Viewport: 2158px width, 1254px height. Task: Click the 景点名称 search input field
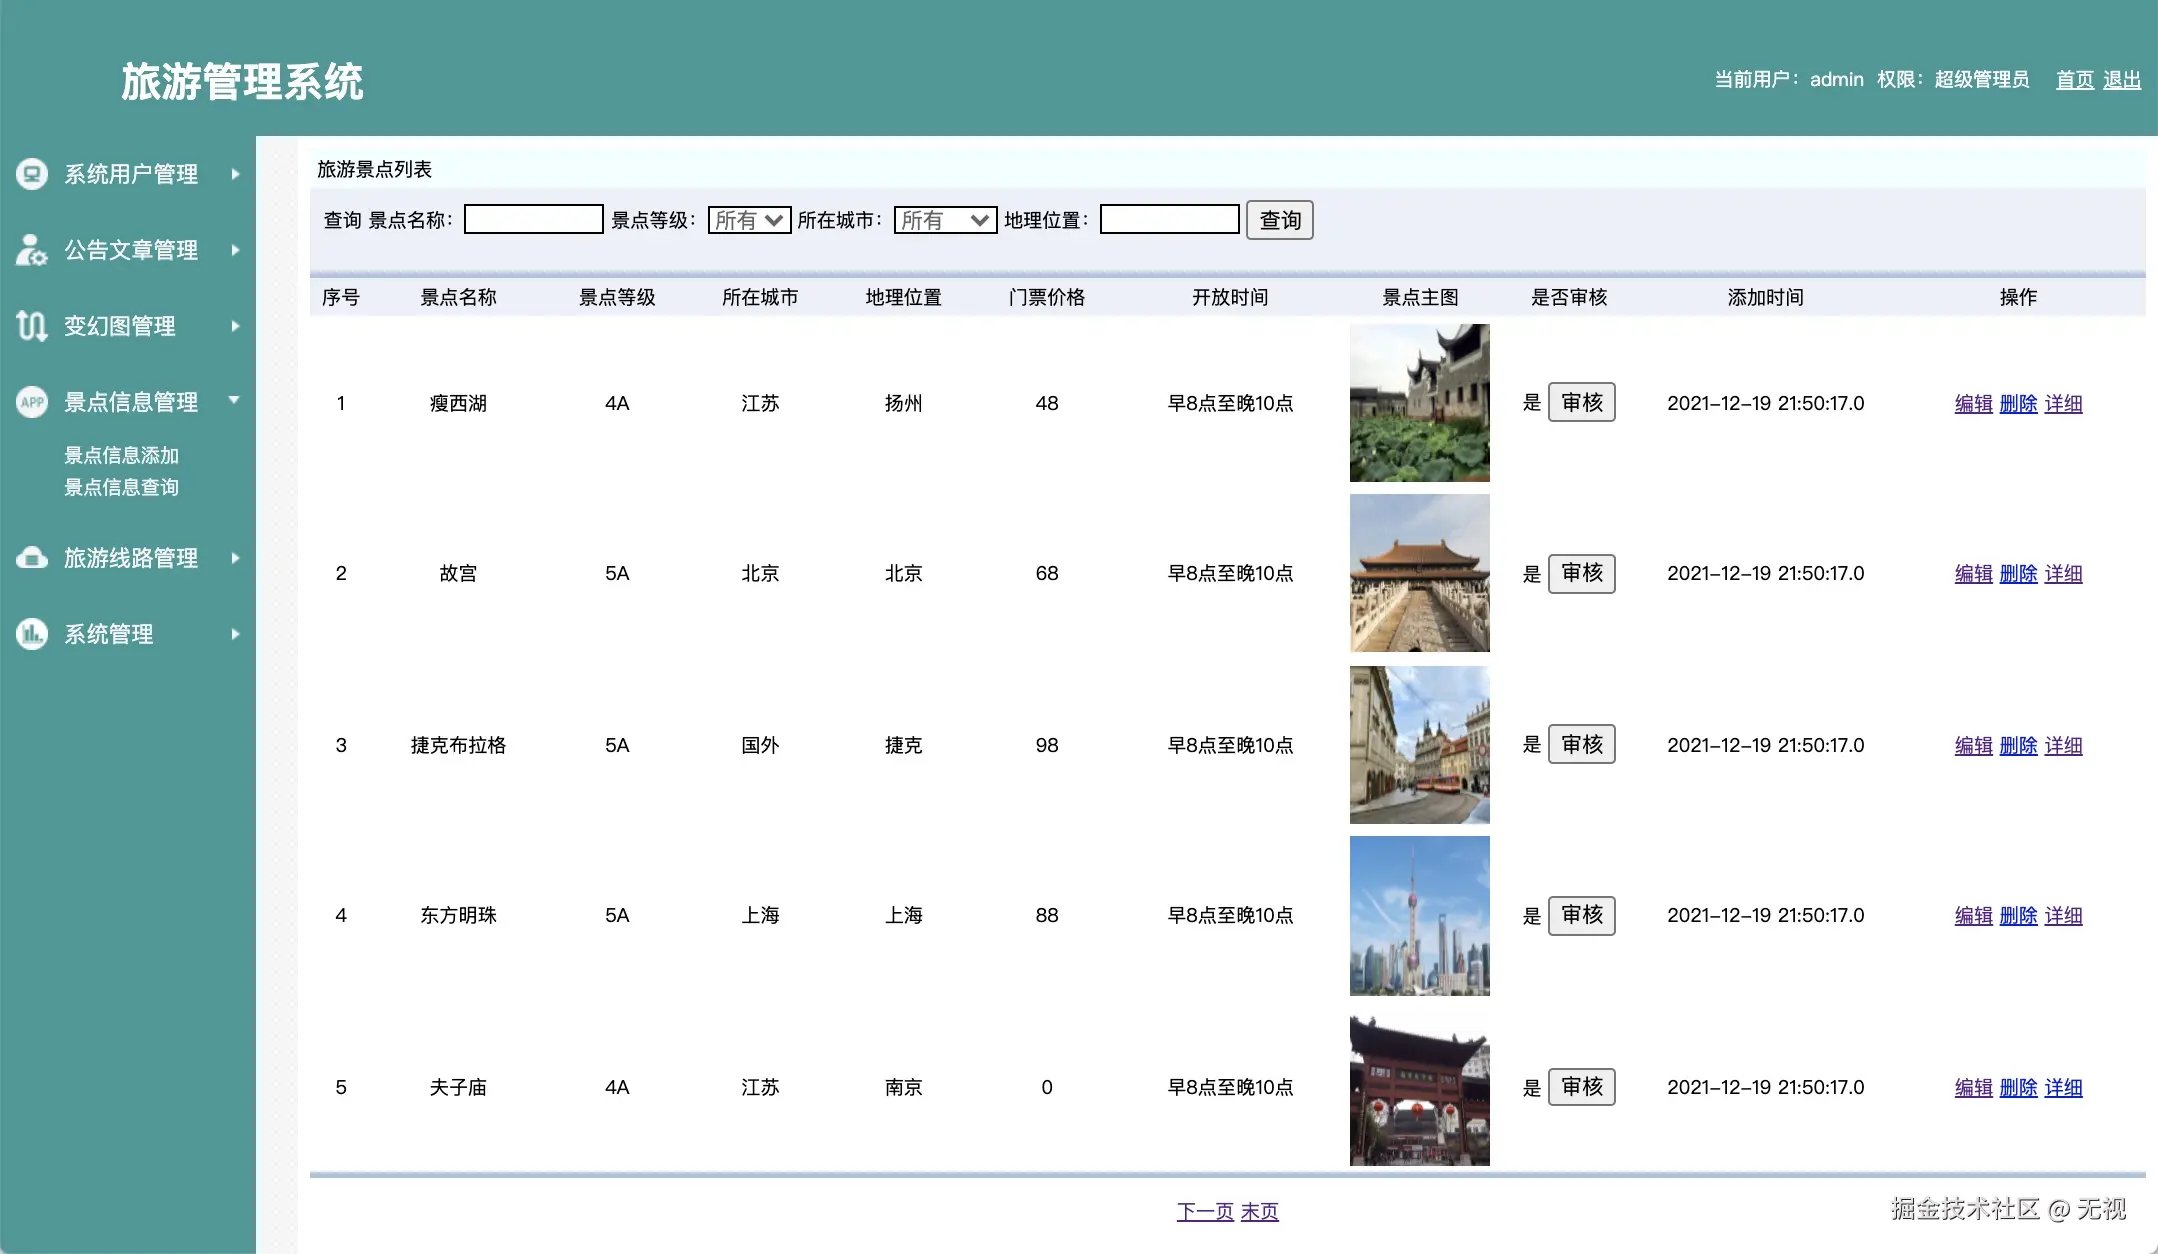(533, 220)
